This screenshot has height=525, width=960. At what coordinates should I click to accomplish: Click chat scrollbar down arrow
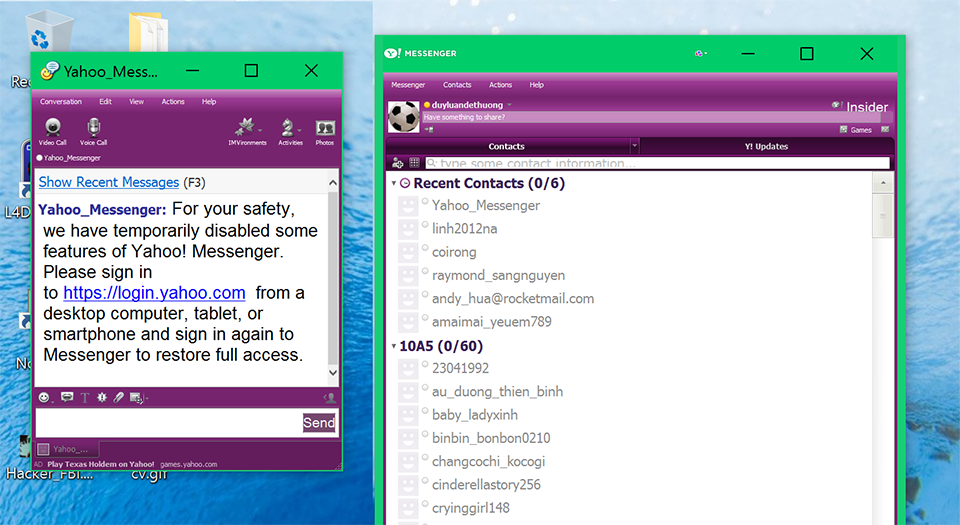(x=332, y=372)
